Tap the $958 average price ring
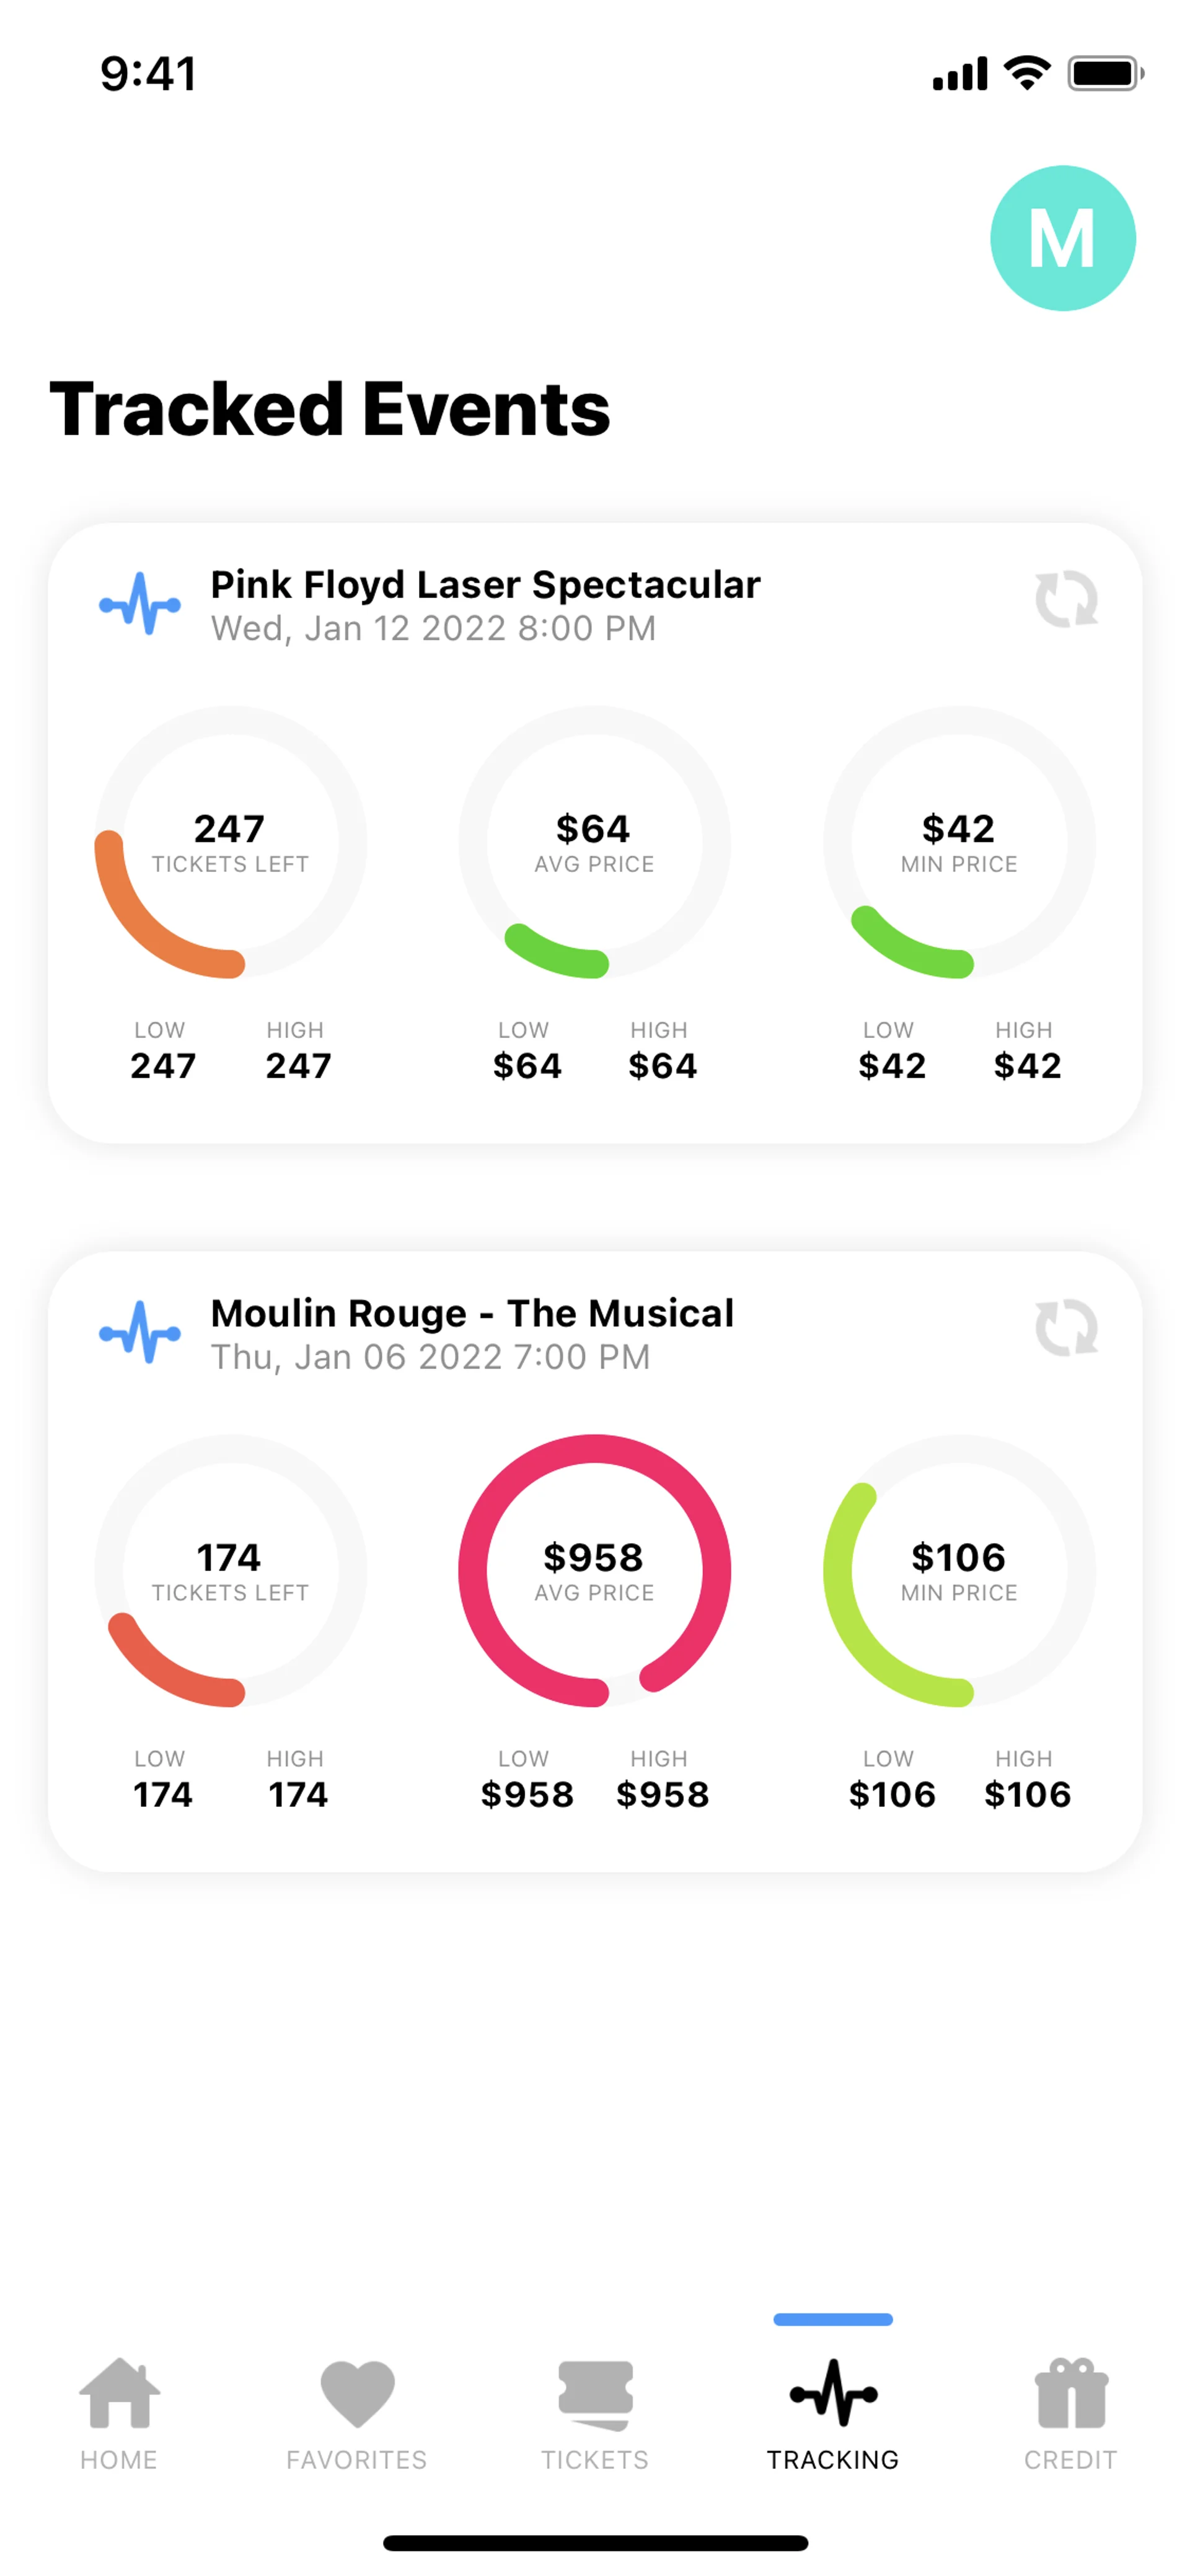 click(x=594, y=1570)
